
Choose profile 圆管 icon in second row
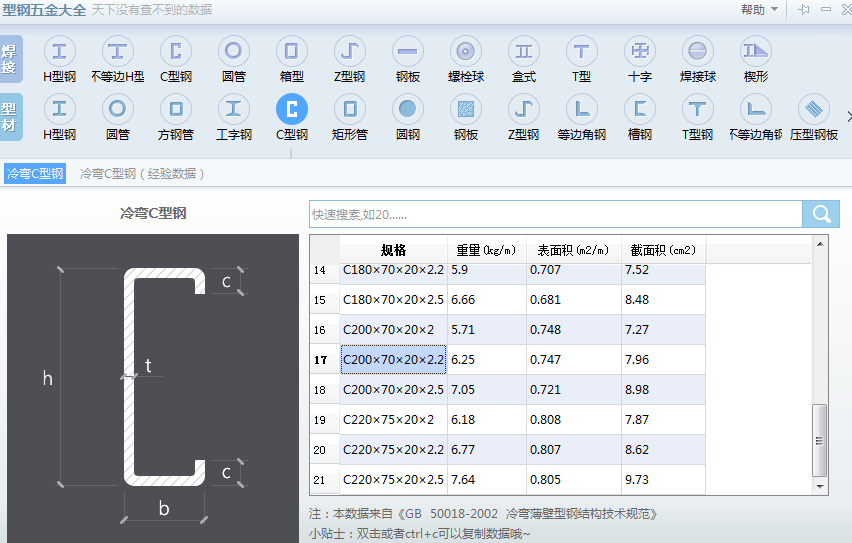click(x=117, y=109)
